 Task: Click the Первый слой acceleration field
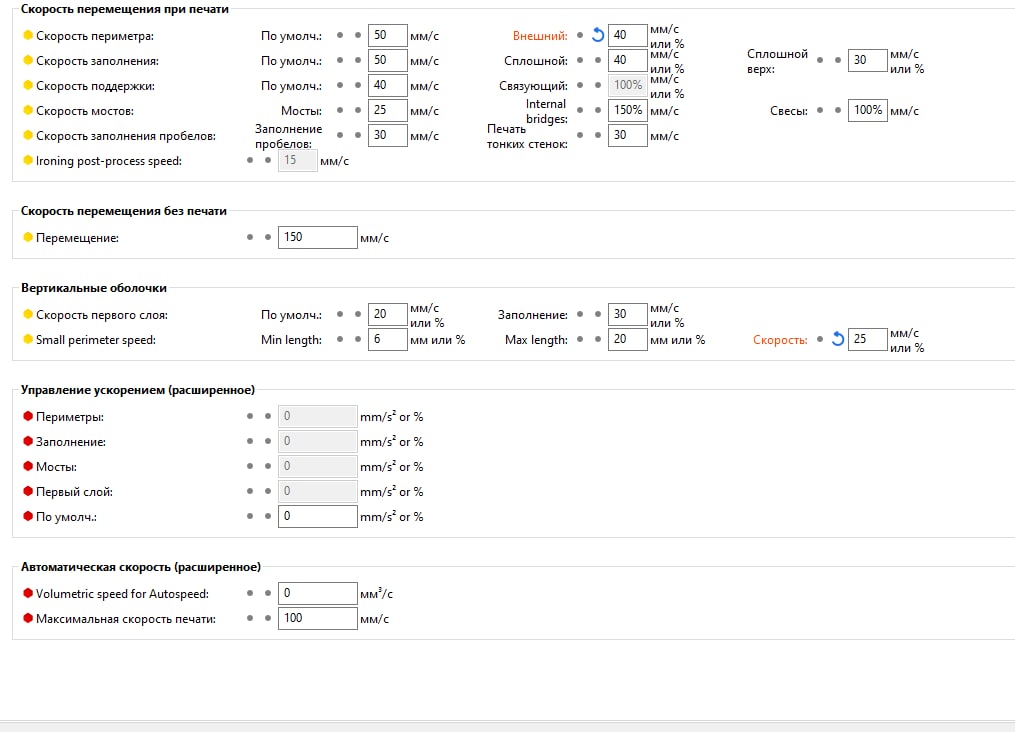[x=318, y=492]
